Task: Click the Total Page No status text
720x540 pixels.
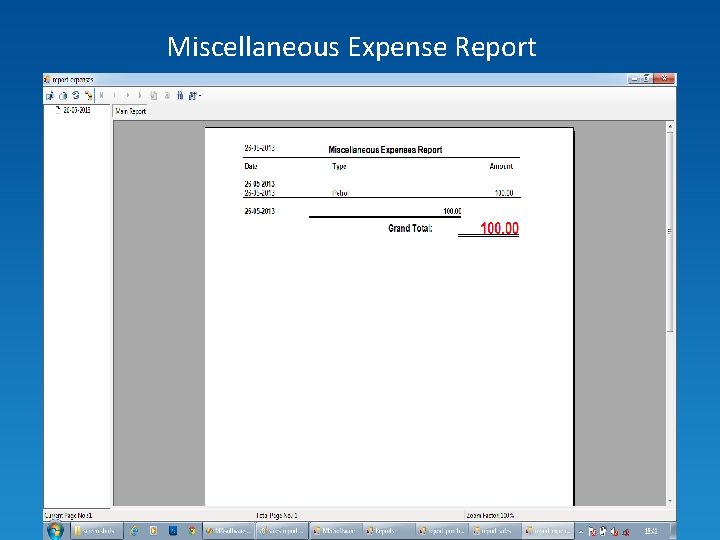Action: (277, 516)
